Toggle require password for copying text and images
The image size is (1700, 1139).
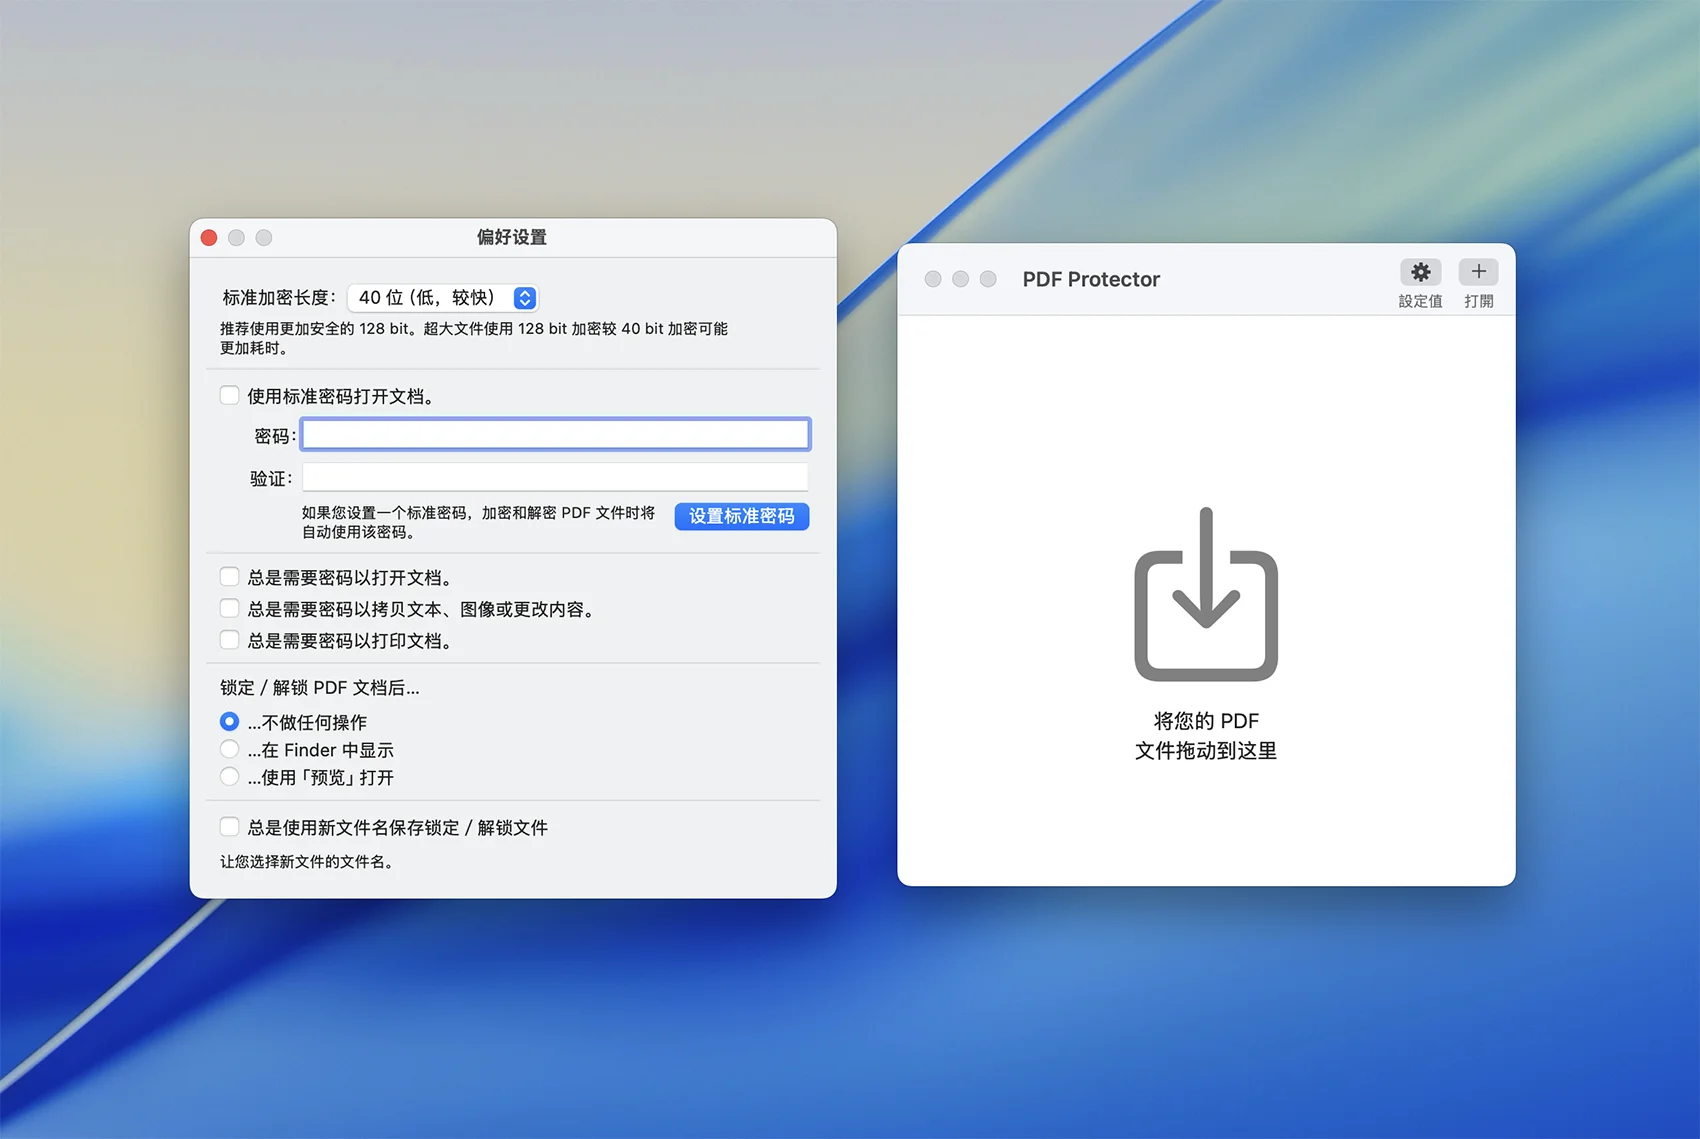pyautogui.click(x=230, y=609)
